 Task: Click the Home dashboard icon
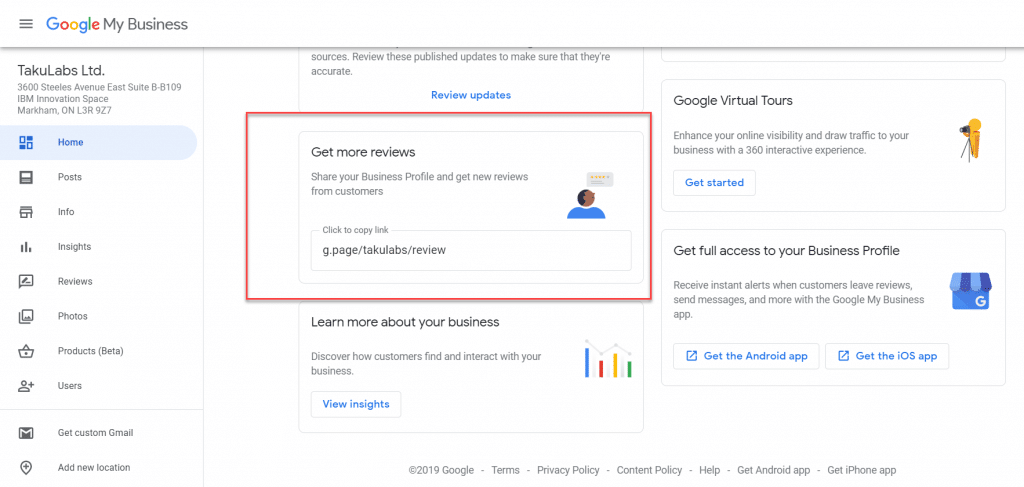(x=25, y=142)
